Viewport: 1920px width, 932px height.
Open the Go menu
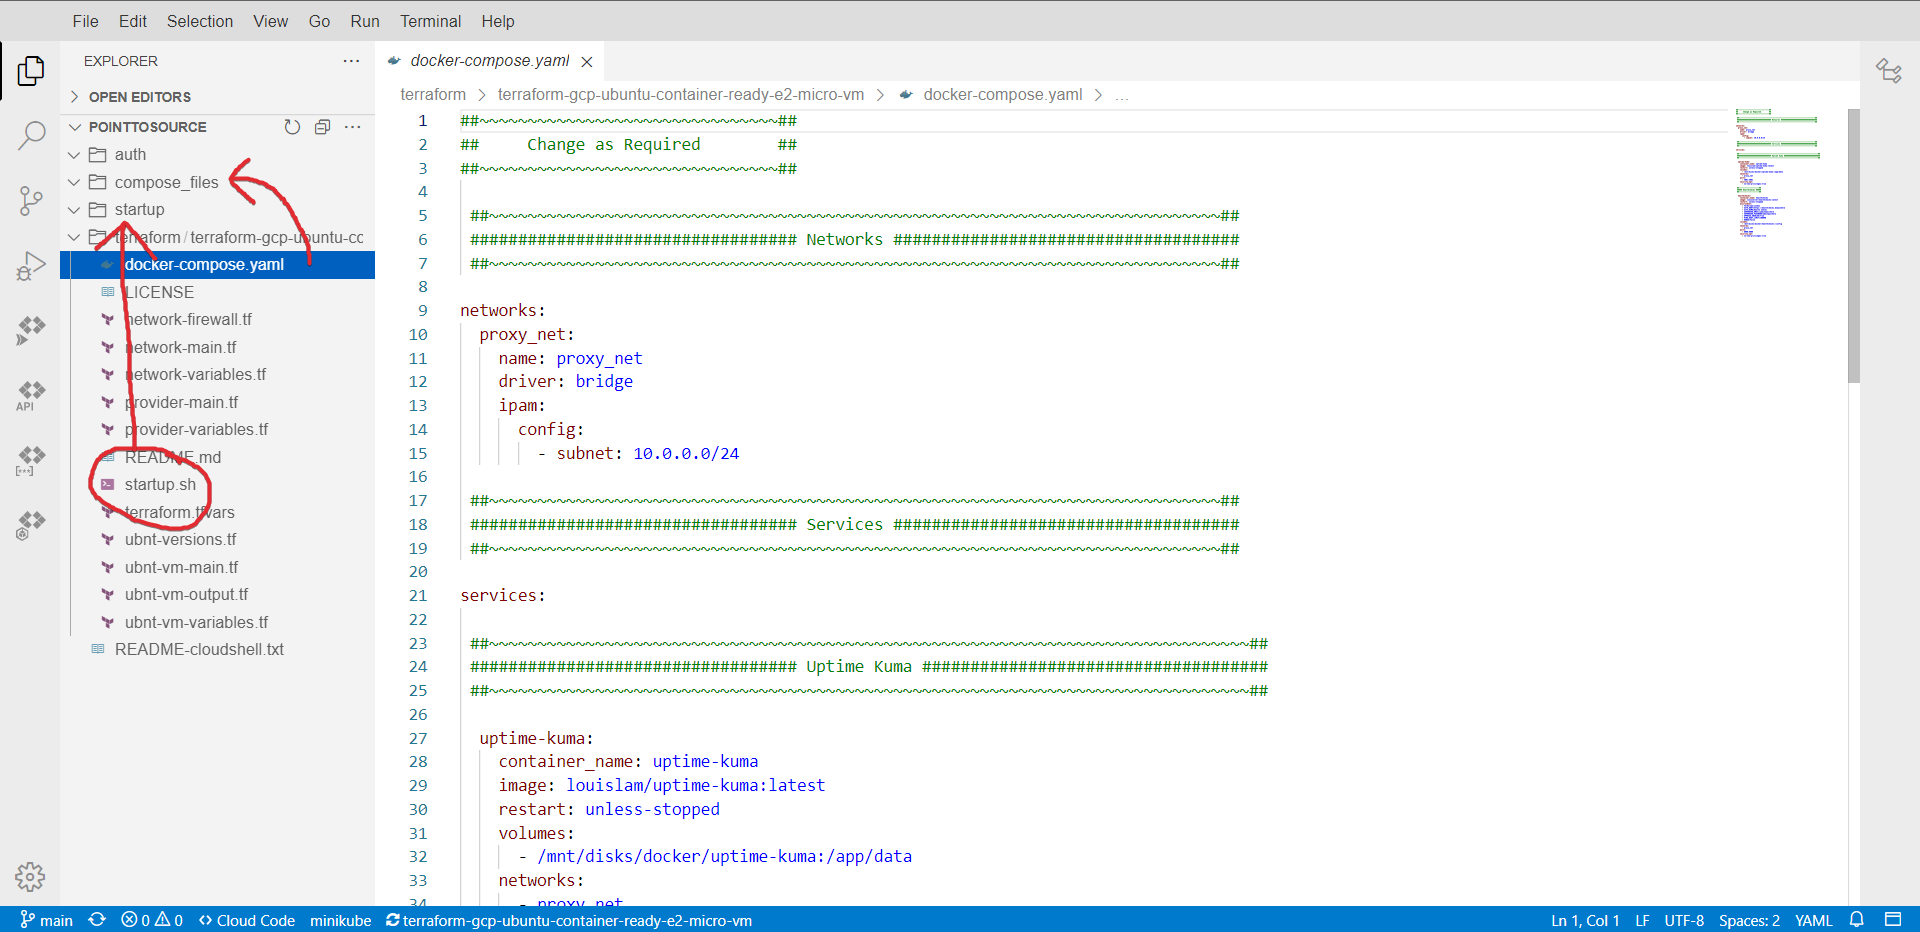pyautogui.click(x=319, y=21)
